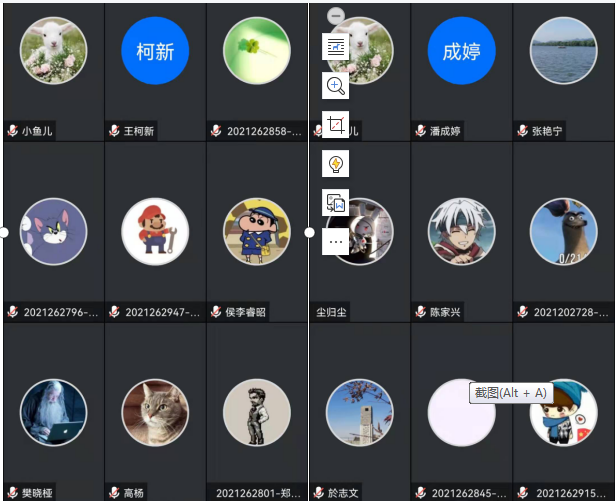The height and width of the screenshot is (502, 616).
Task: Select the magnifier zoom-in picture tool
Action: coord(336,86)
